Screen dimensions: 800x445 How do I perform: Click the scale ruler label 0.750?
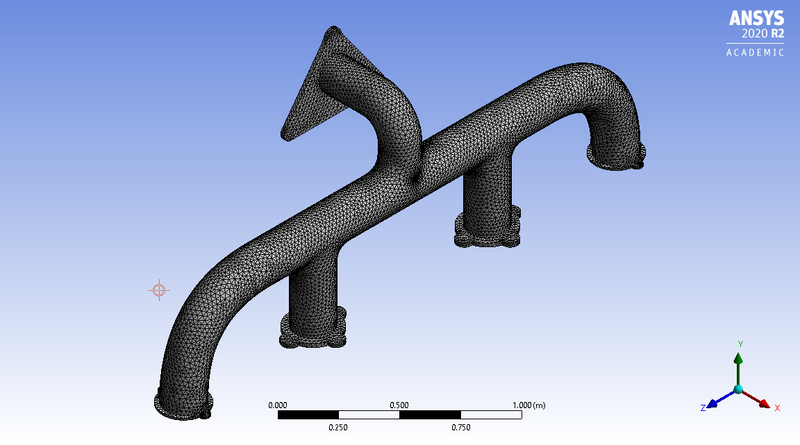tap(461, 428)
